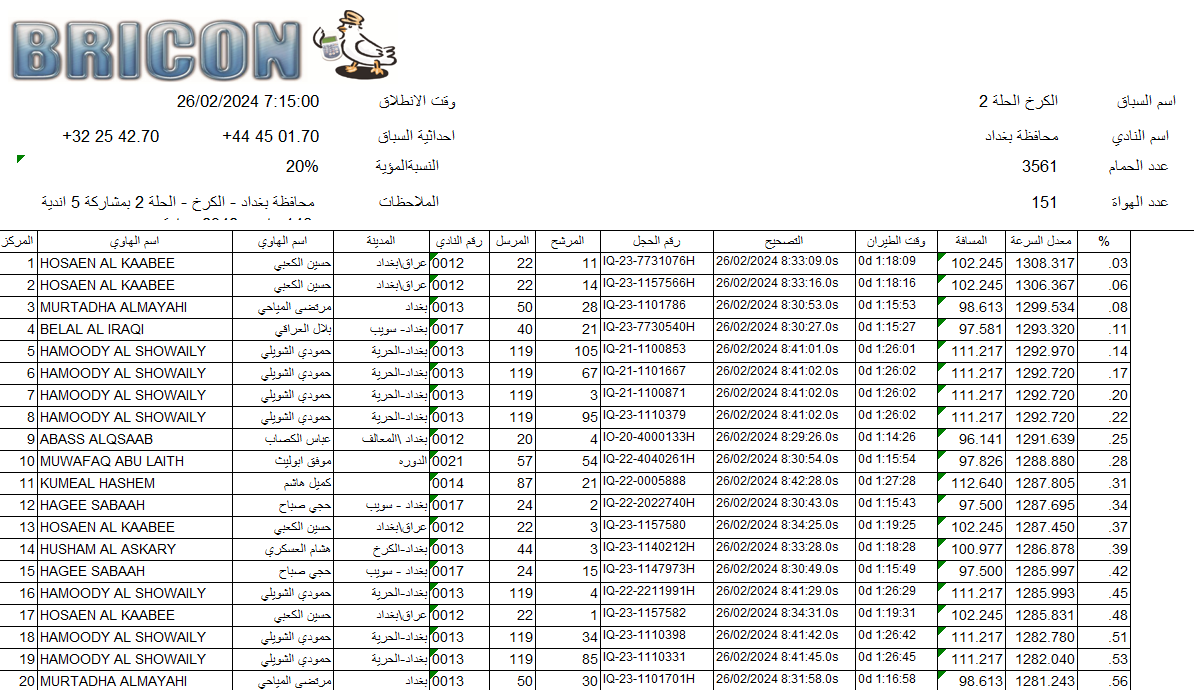
Task: Click the MUWAFAQ ABU LAITH cell
Action: (x=111, y=461)
